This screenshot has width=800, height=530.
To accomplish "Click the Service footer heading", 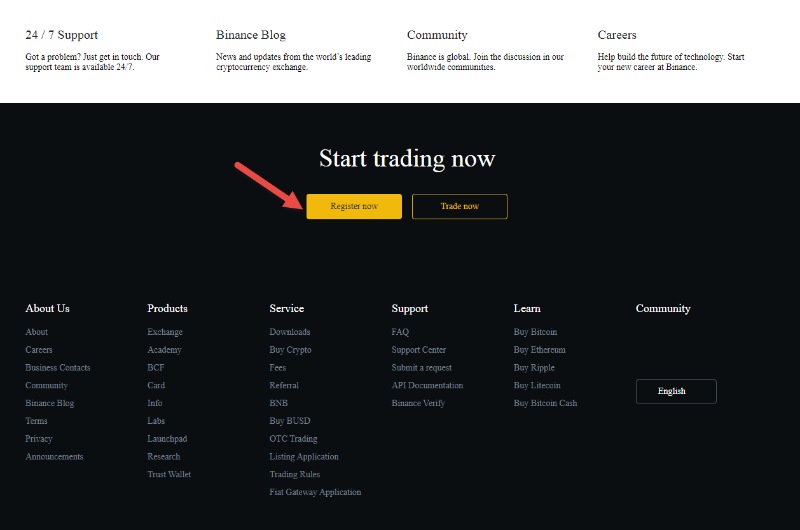I will [x=287, y=309].
